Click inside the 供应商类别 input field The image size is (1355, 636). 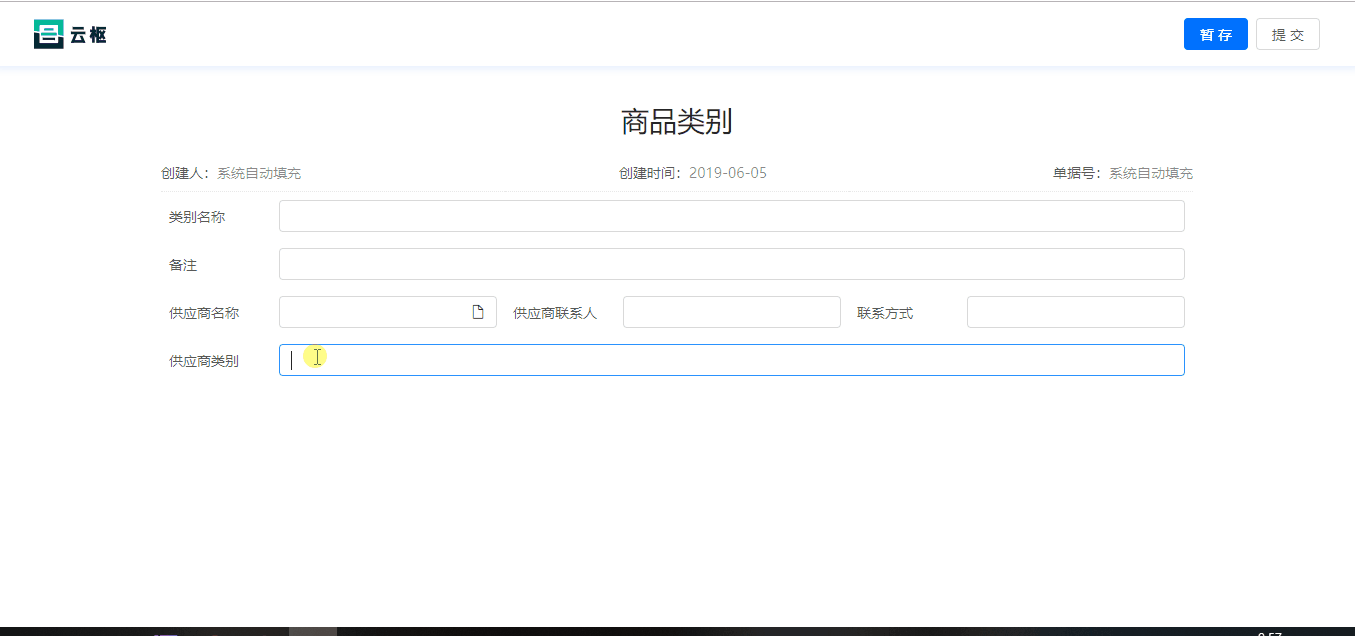[x=731, y=360]
